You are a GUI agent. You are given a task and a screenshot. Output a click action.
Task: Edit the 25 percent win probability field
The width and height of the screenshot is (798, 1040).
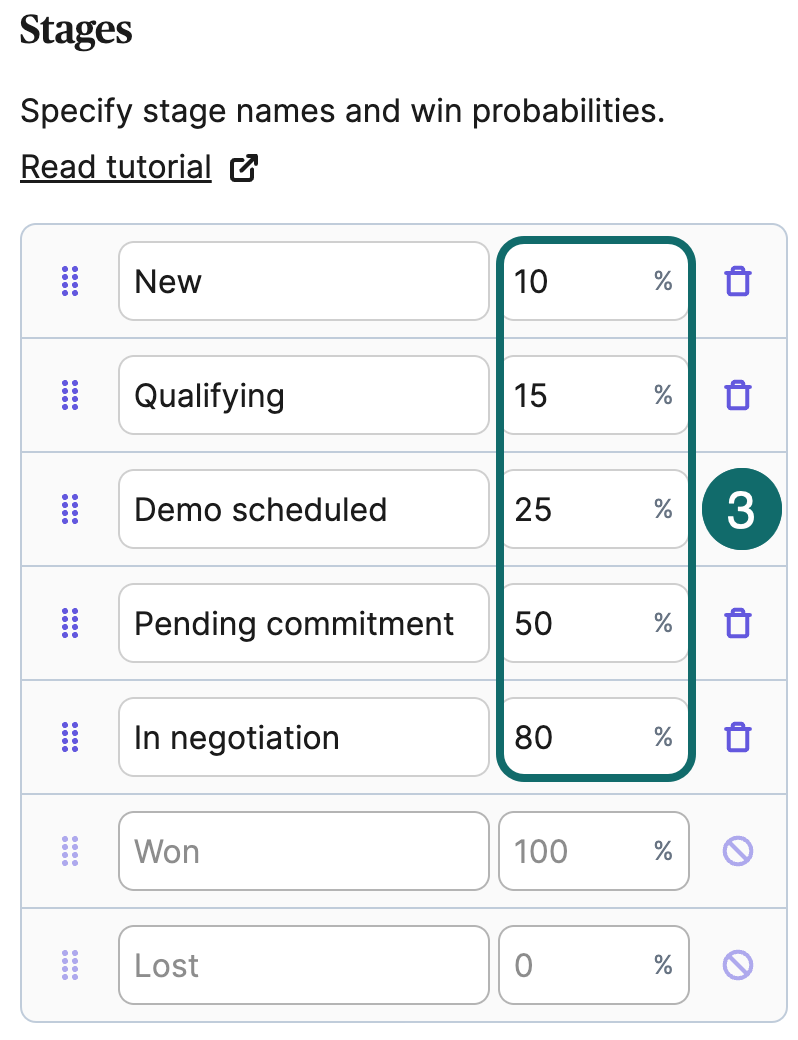click(594, 509)
